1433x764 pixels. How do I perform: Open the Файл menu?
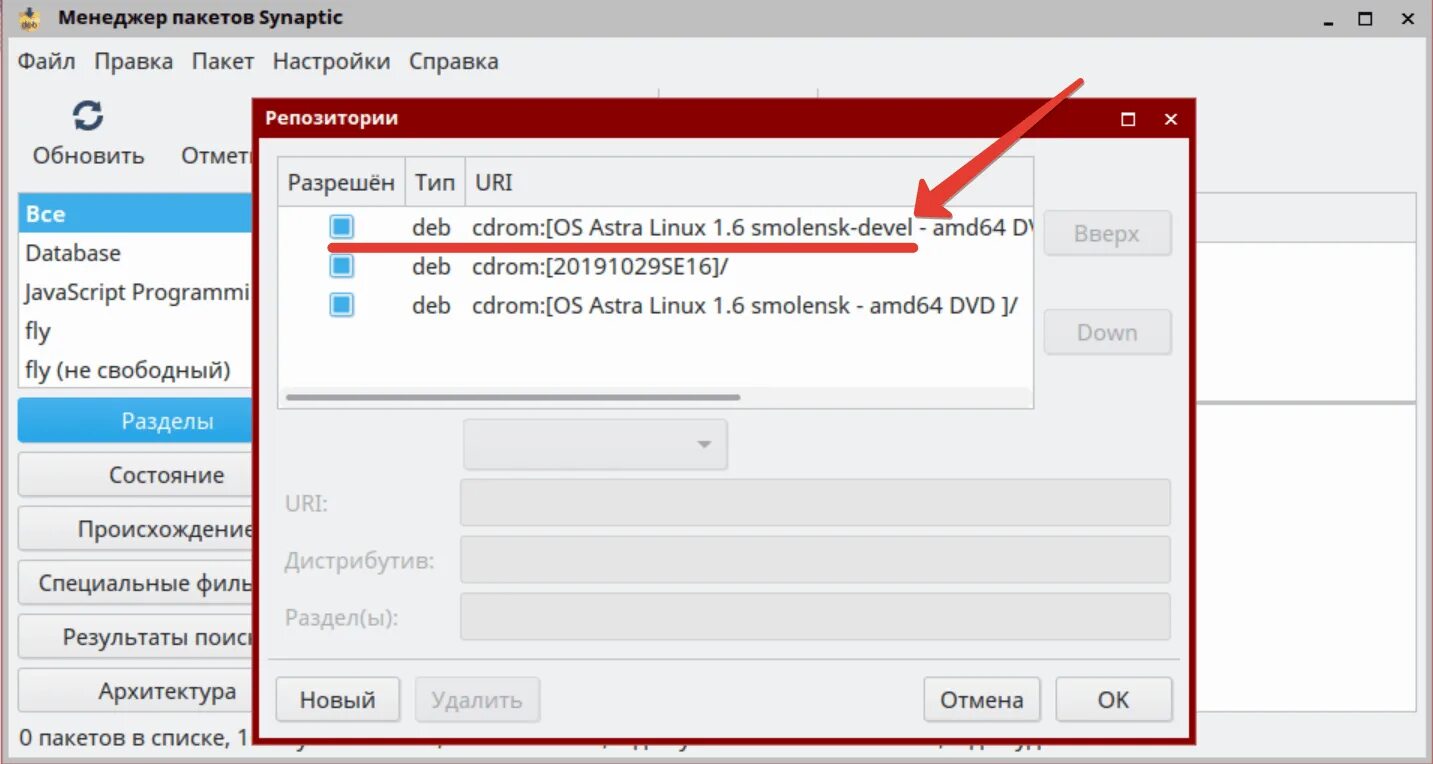[x=45, y=61]
